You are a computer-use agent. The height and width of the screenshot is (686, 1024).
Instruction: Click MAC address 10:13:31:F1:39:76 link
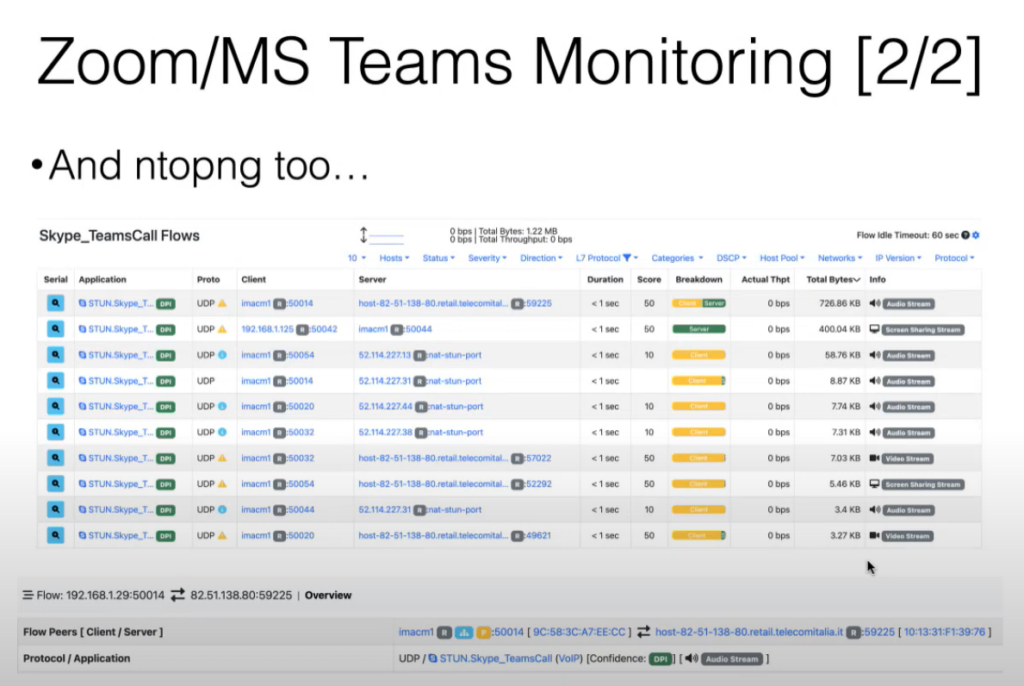[944, 632]
